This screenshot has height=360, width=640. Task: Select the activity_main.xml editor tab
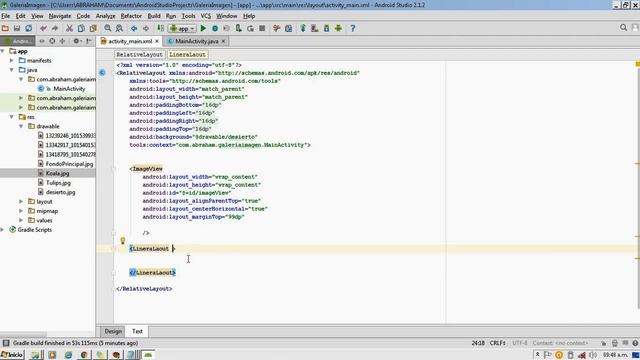coord(129,41)
